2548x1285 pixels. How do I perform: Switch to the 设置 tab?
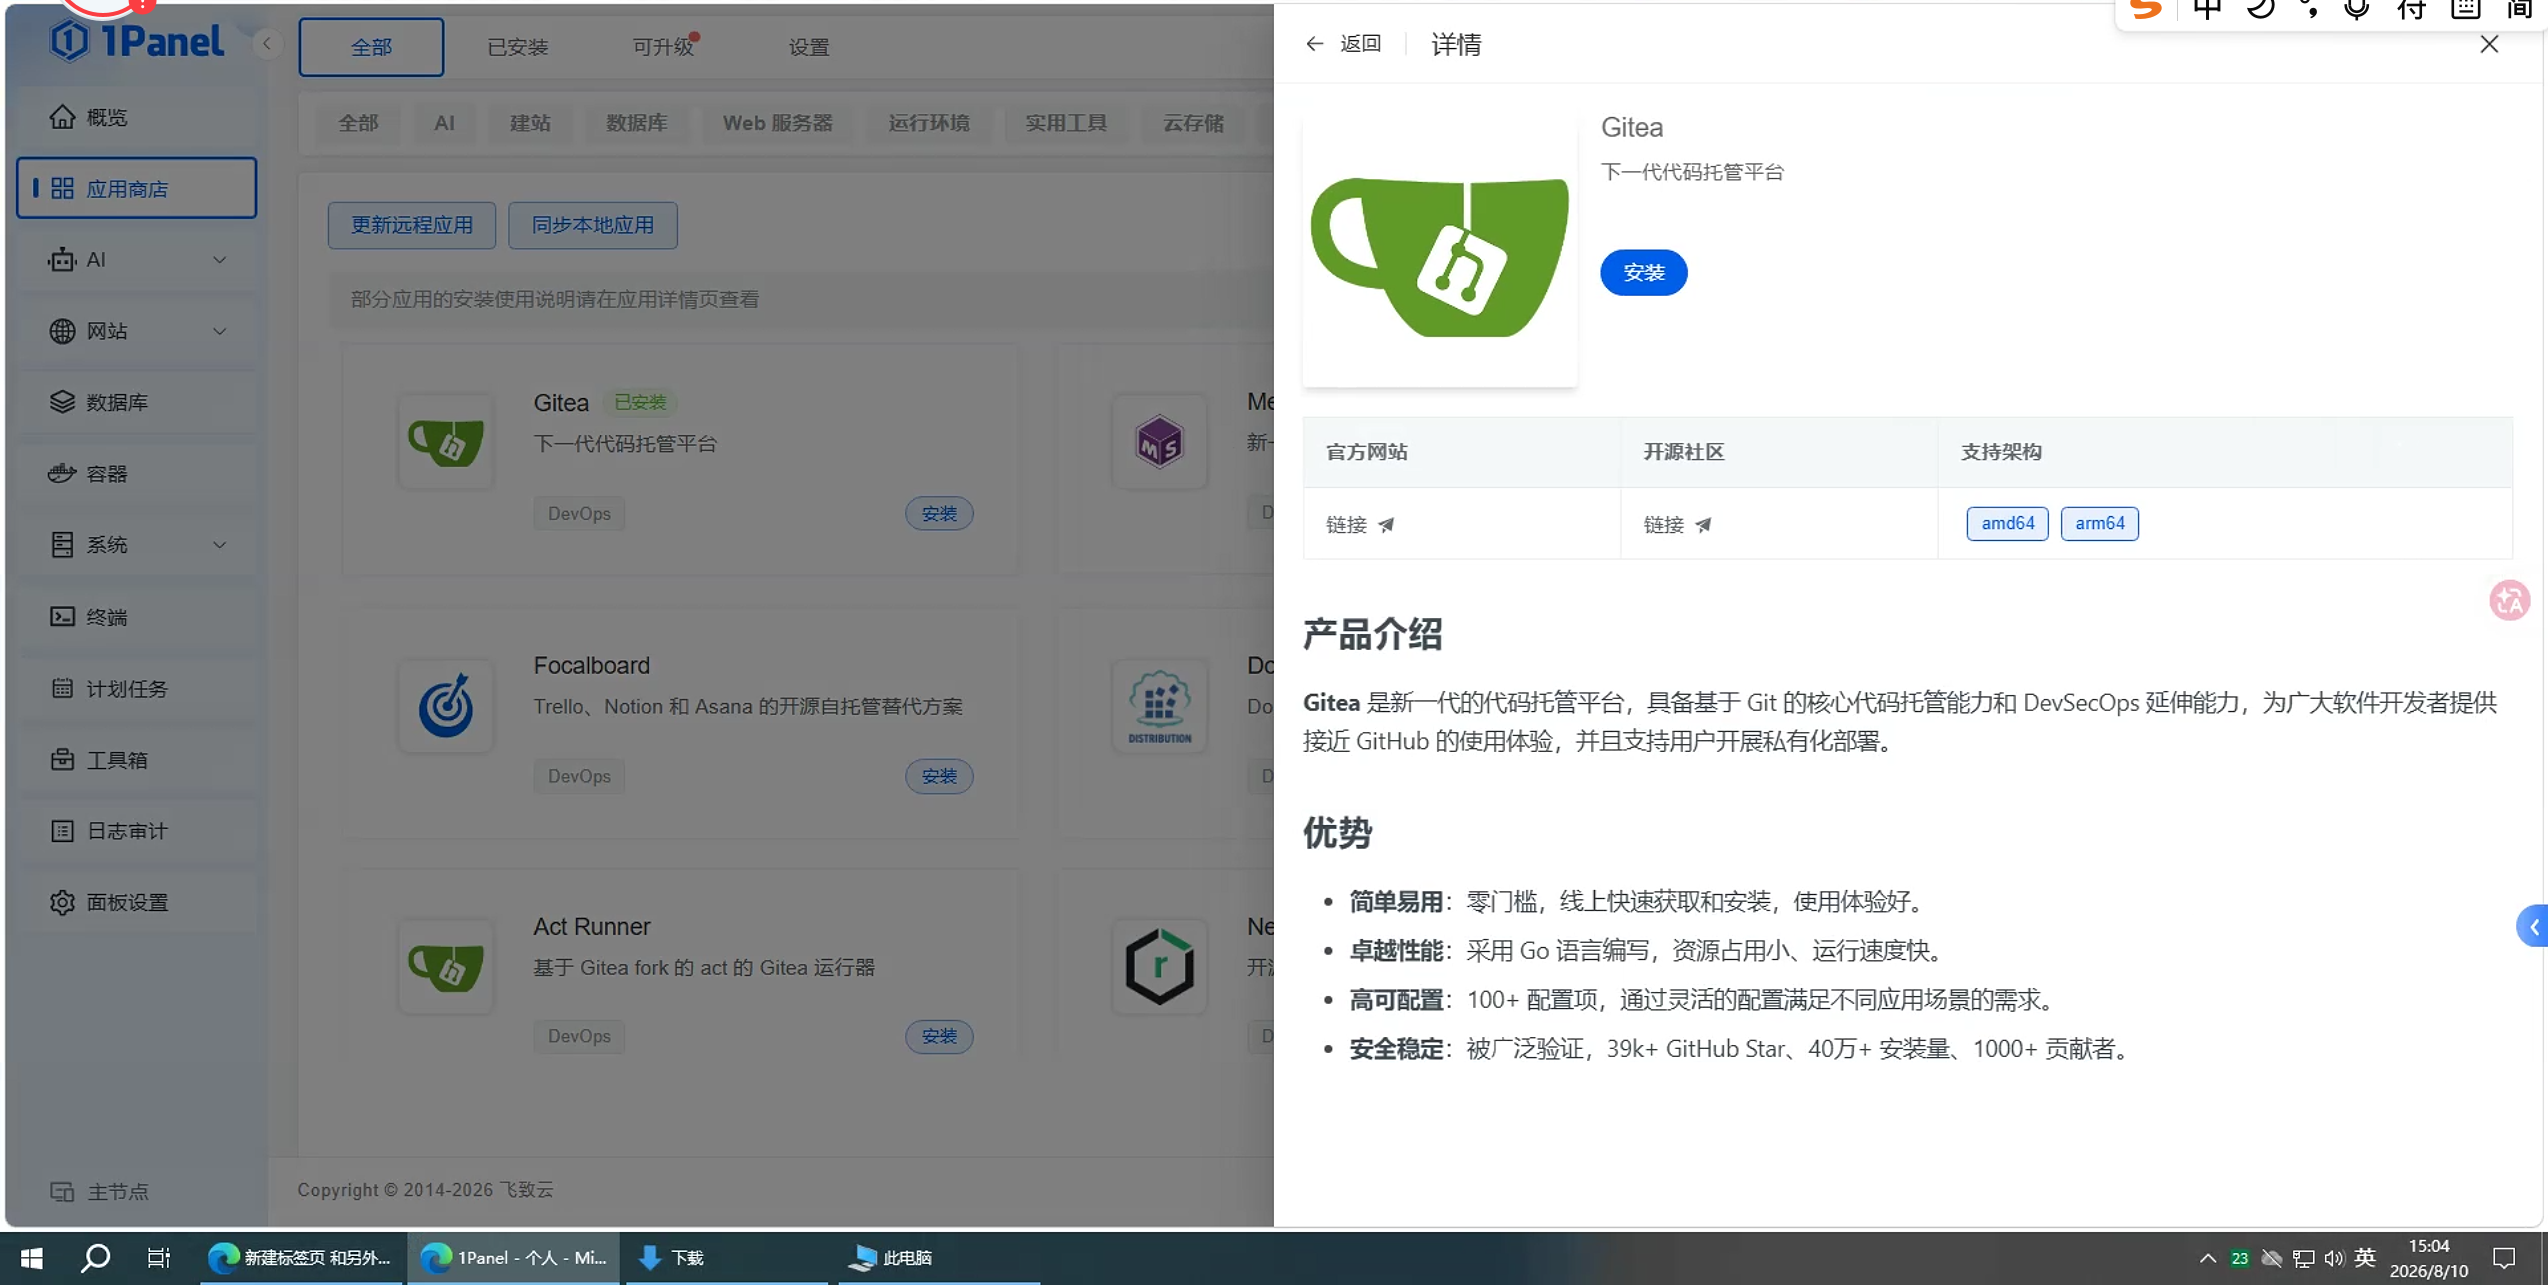point(808,47)
